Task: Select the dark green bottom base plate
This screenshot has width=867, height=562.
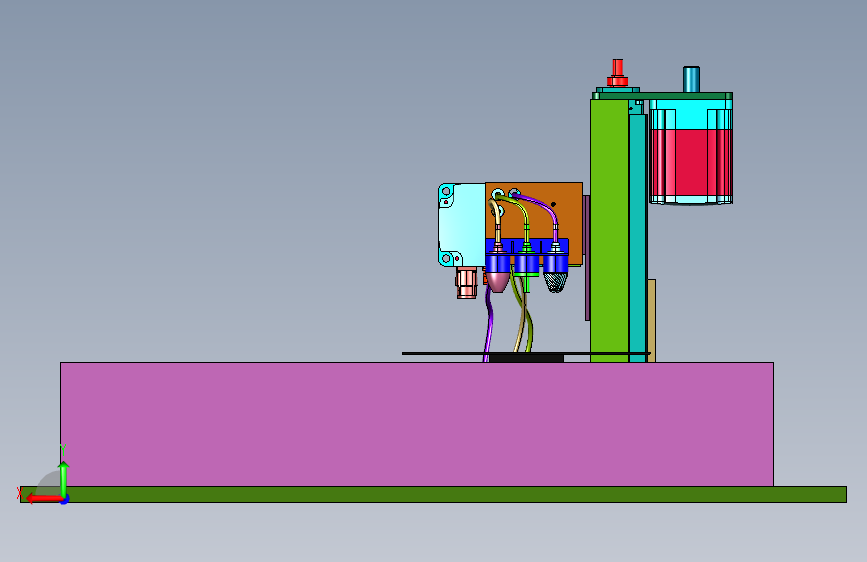Action: click(x=433, y=495)
